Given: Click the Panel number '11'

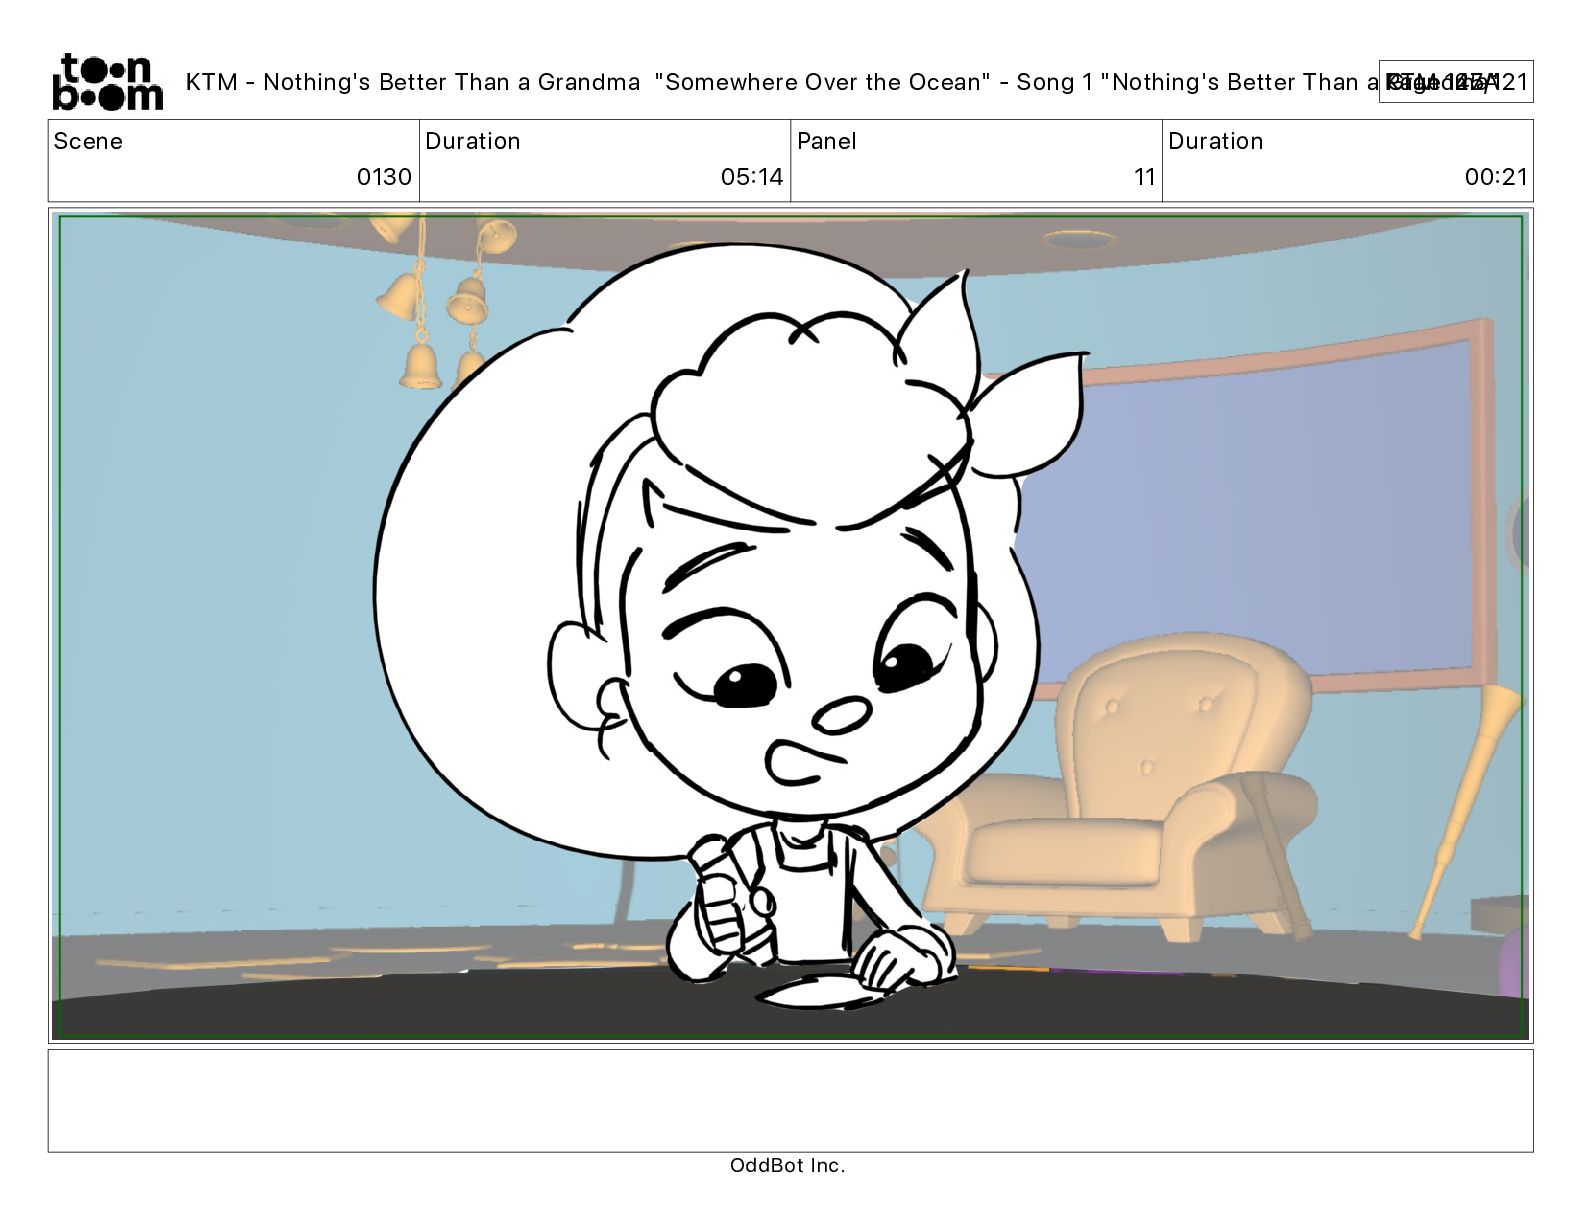Looking at the screenshot, I should 1145,177.
